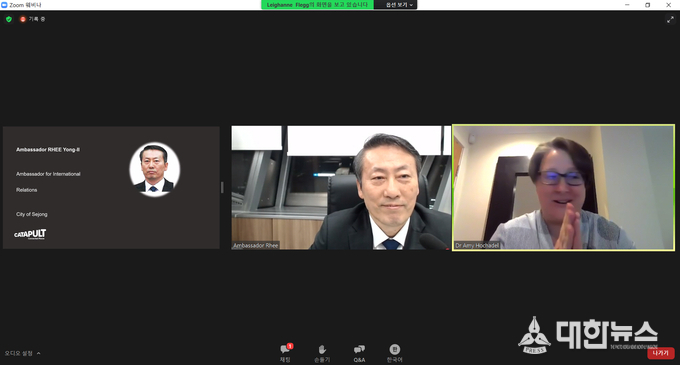Image resolution: width=680 pixels, height=365 pixels.
Task: Expand the view options dropdown
Action: pyautogui.click(x=396, y=5)
